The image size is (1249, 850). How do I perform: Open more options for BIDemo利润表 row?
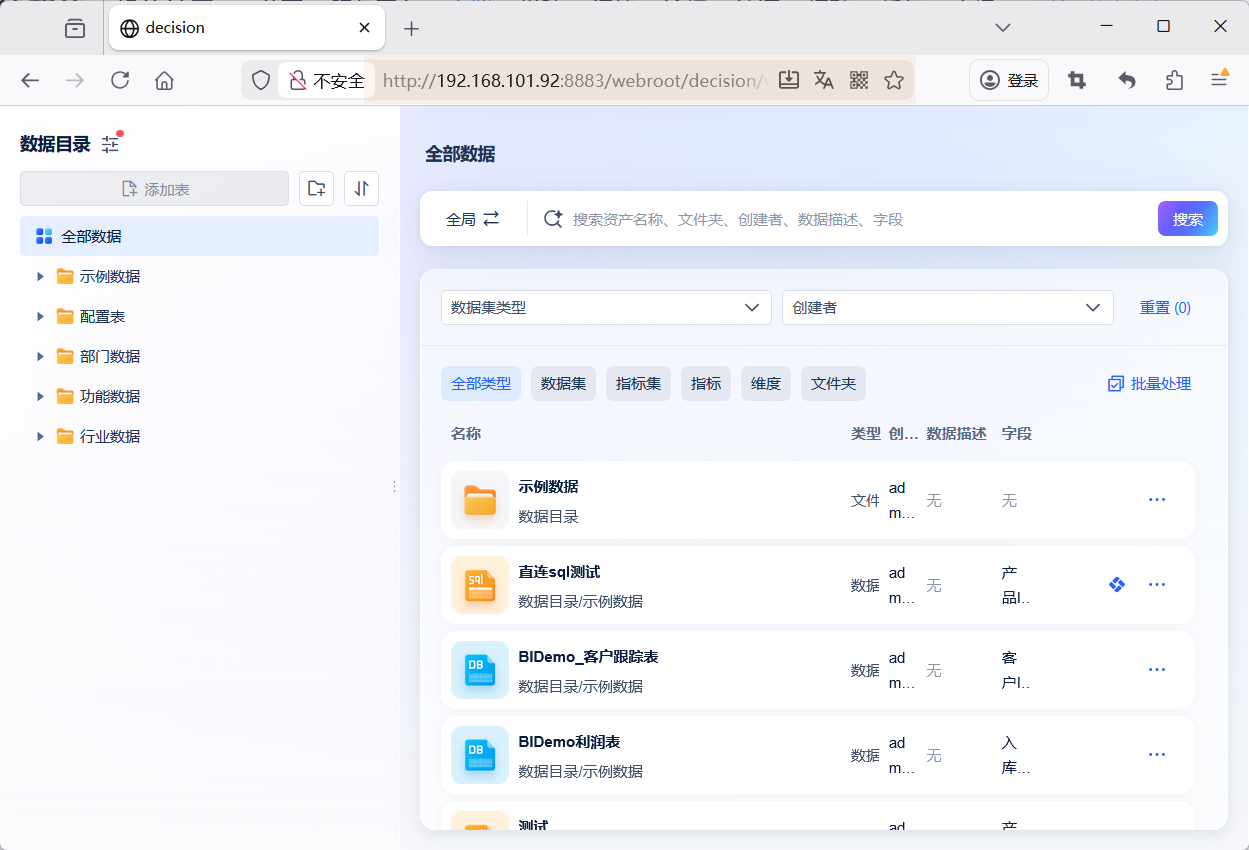point(1157,754)
